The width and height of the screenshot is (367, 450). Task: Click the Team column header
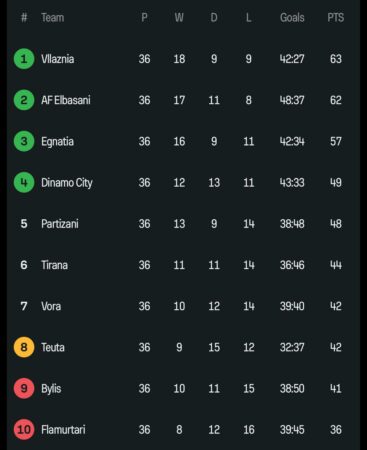click(x=52, y=18)
